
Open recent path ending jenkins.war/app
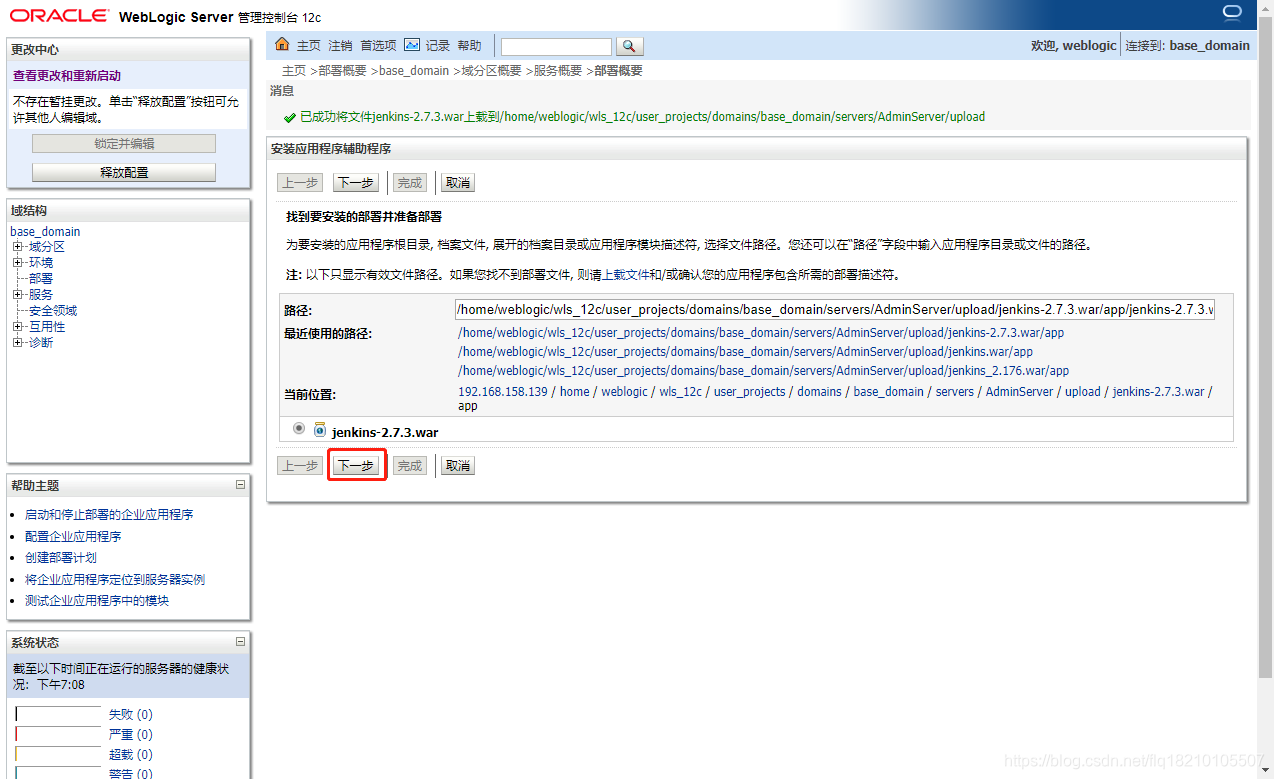[745, 352]
